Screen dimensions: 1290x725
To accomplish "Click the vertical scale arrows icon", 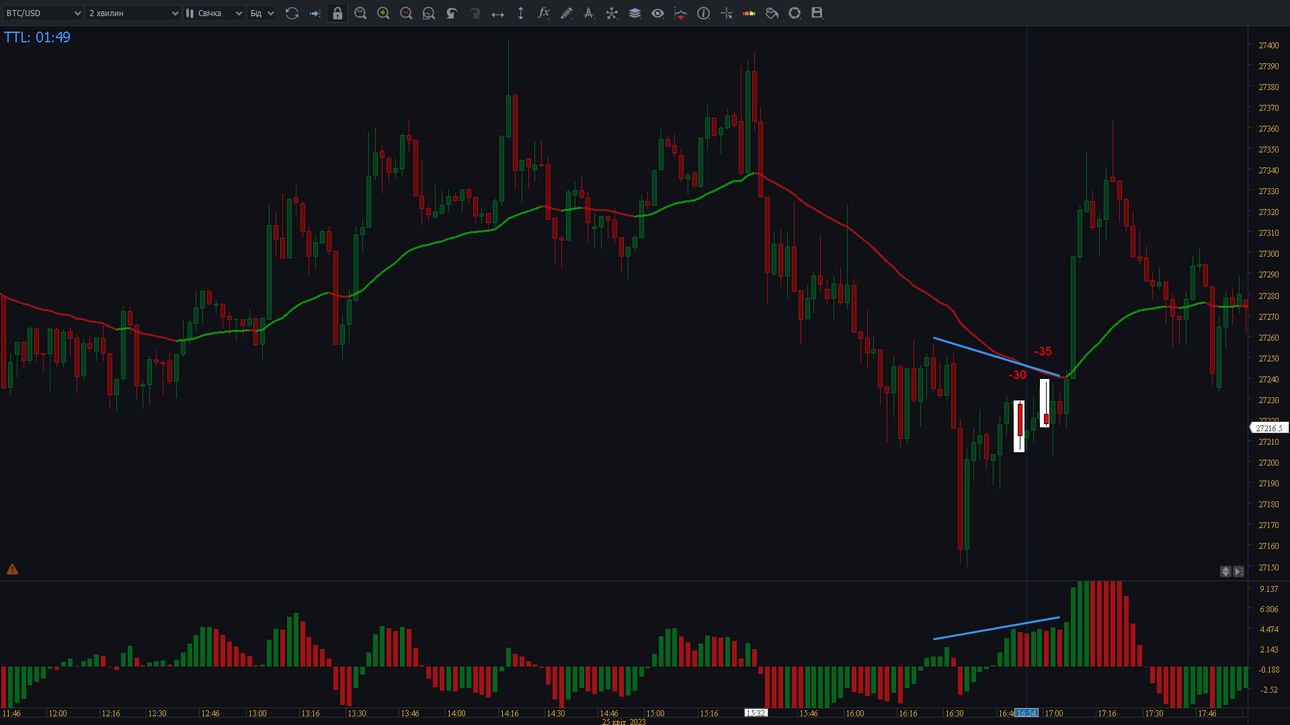I will point(520,13).
